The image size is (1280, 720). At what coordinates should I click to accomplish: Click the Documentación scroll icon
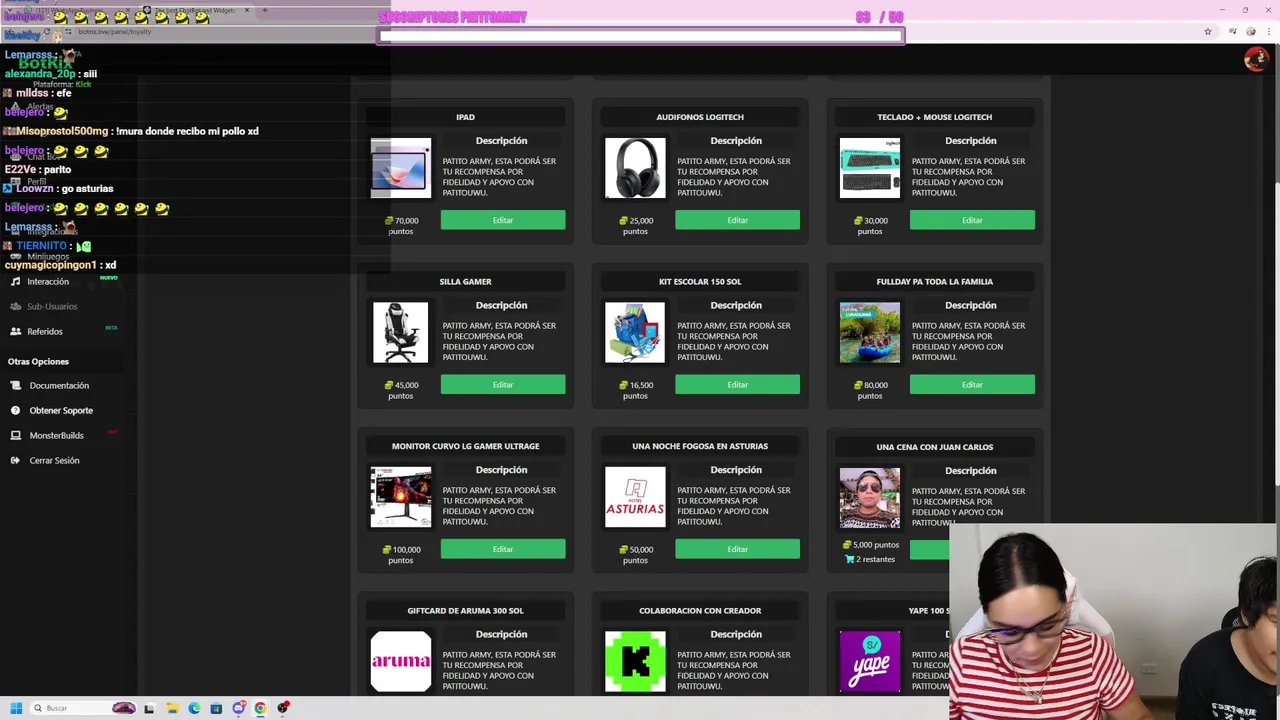15,386
